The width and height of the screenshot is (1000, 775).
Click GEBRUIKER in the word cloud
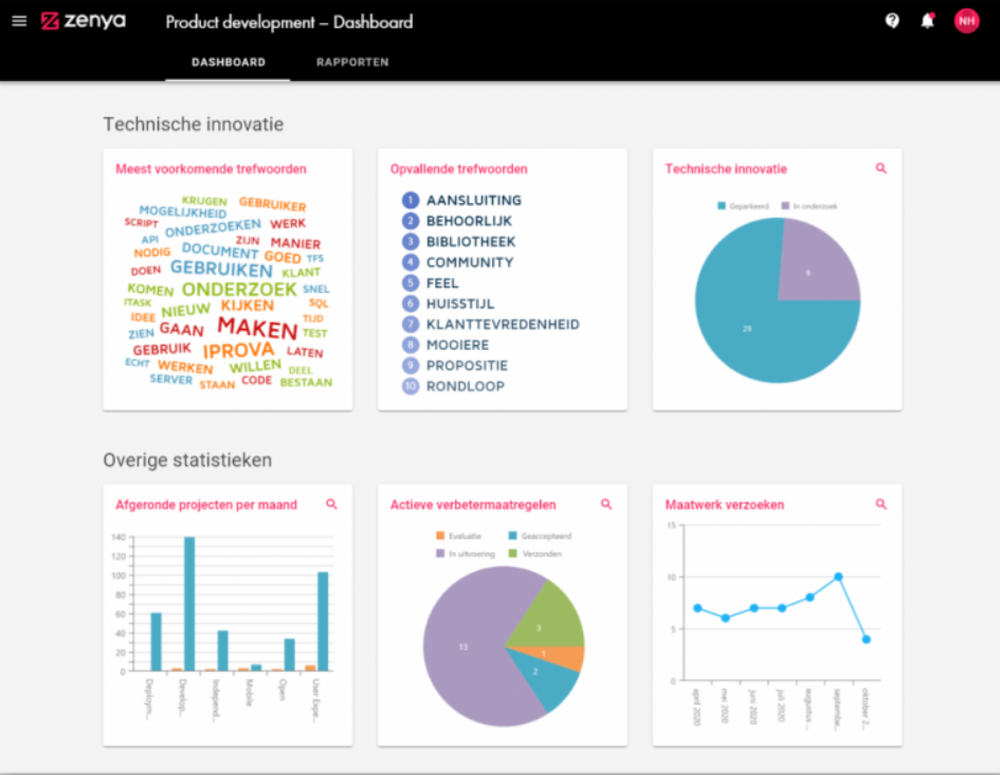pyautogui.click(x=272, y=204)
